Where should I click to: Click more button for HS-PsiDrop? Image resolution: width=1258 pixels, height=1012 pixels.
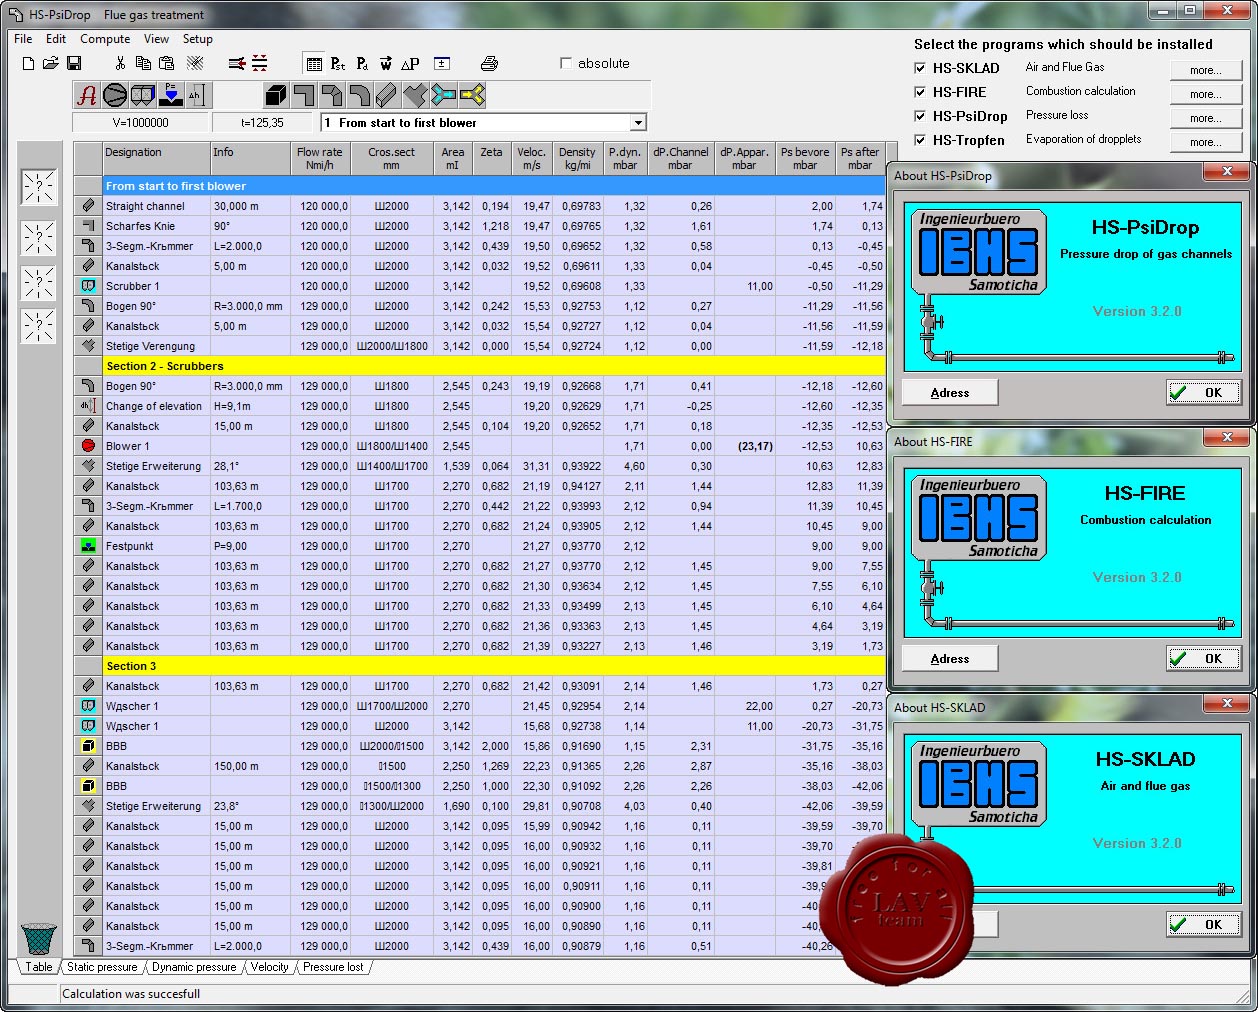pos(1206,118)
